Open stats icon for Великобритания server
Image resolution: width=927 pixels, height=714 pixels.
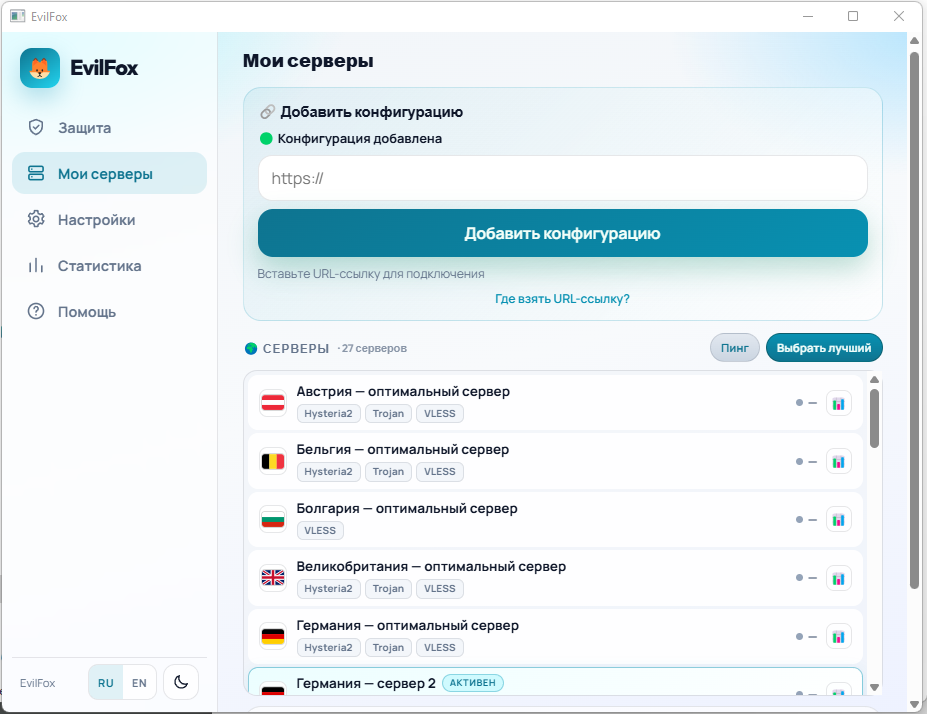(838, 579)
